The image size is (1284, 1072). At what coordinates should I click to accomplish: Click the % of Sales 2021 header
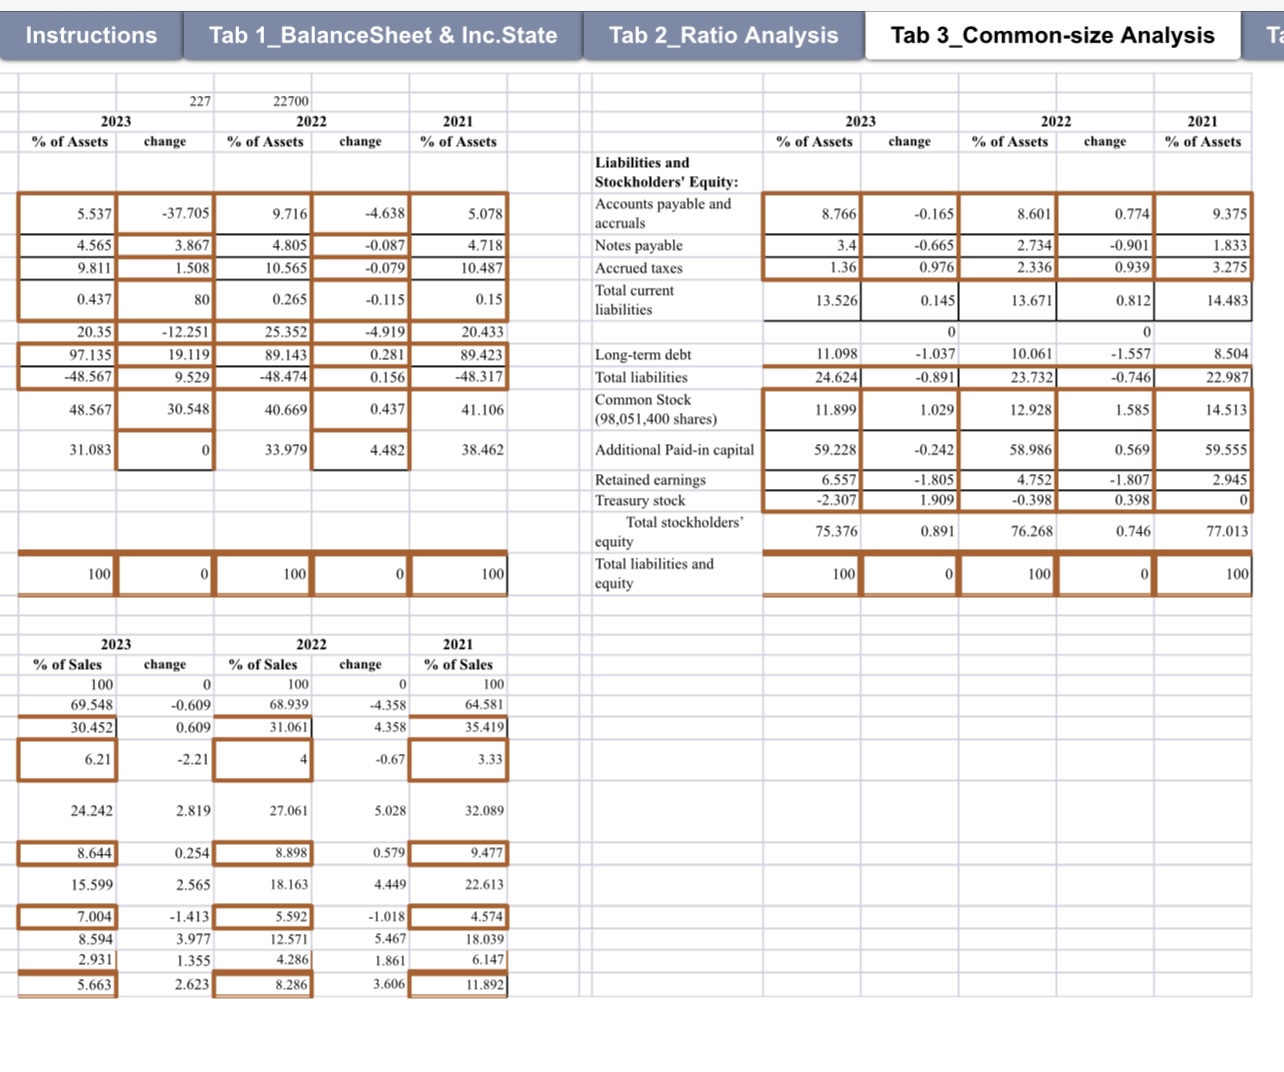(x=458, y=664)
